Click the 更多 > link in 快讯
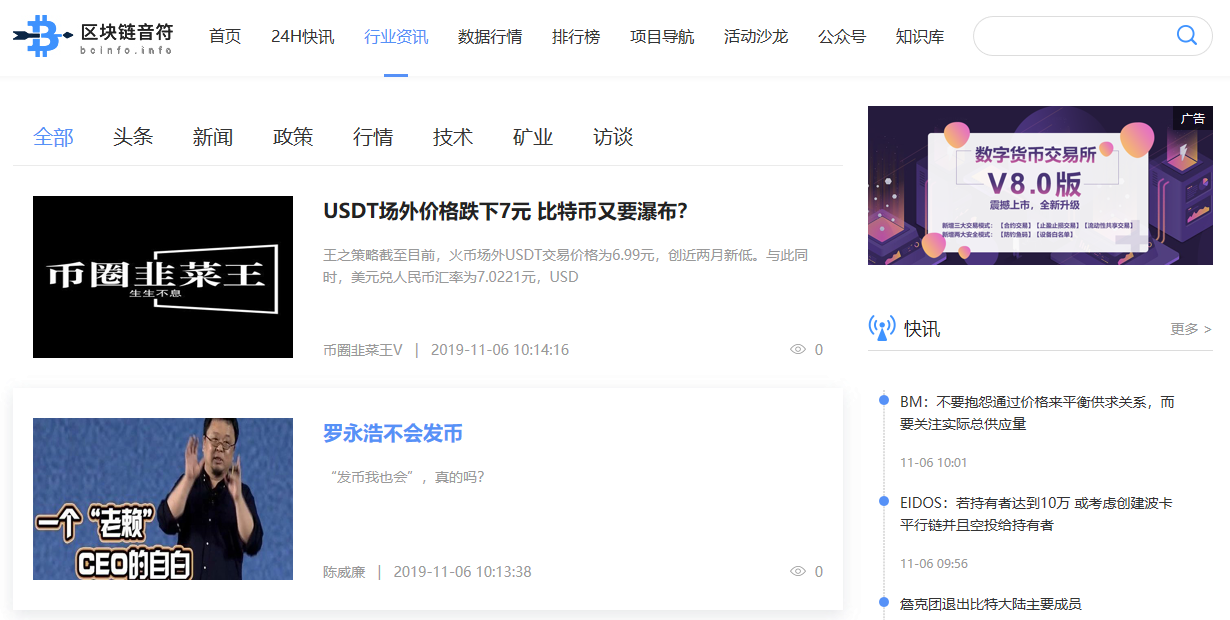The width and height of the screenshot is (1230, 620). click(x=1191, y=329)
